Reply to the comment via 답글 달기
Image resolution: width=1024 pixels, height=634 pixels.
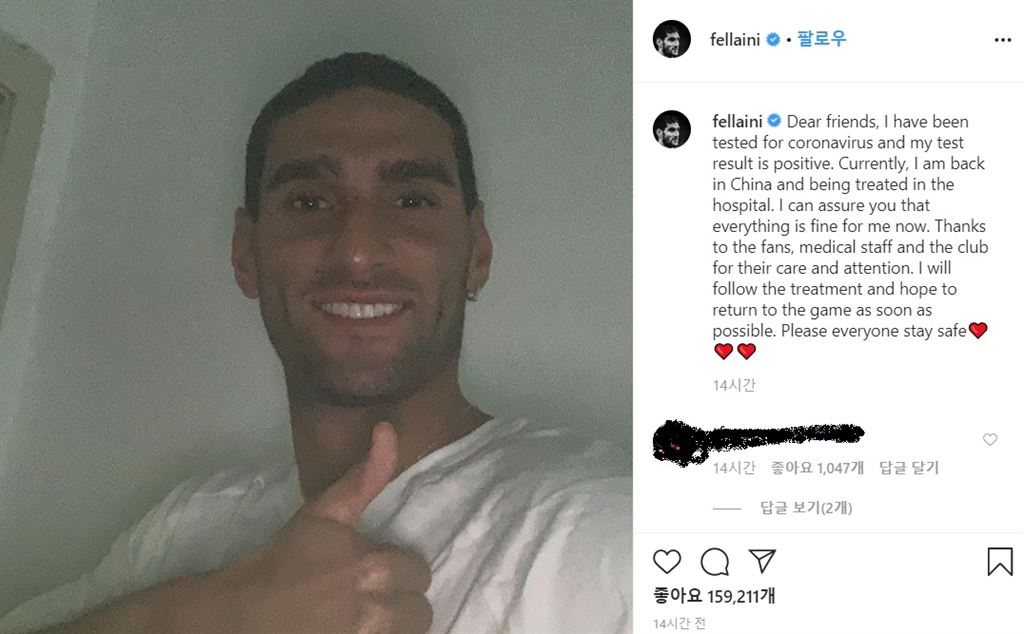[909, 468]
